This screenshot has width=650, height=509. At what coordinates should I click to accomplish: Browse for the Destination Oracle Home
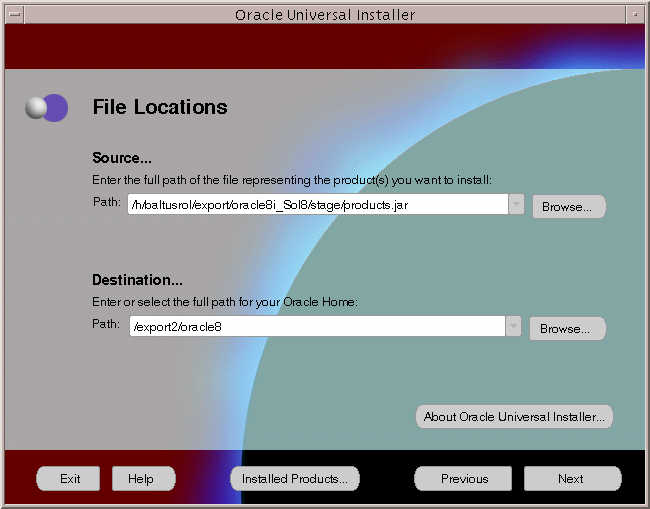click(x=567, y=329)
